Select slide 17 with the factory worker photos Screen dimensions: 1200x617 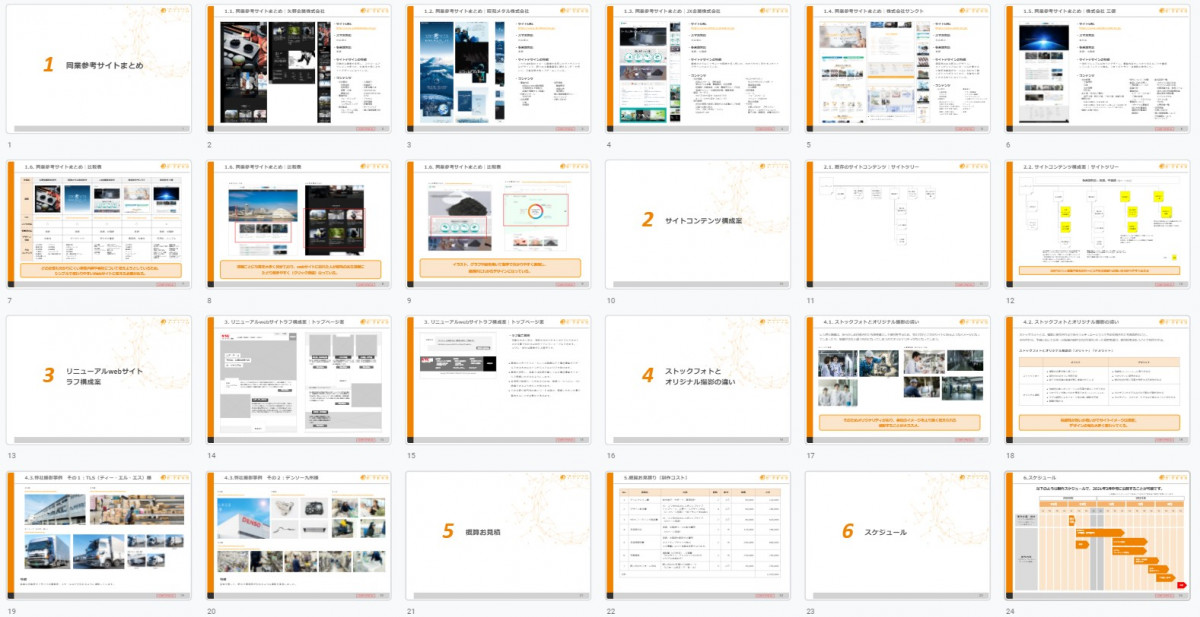click(x=898, y=379)
